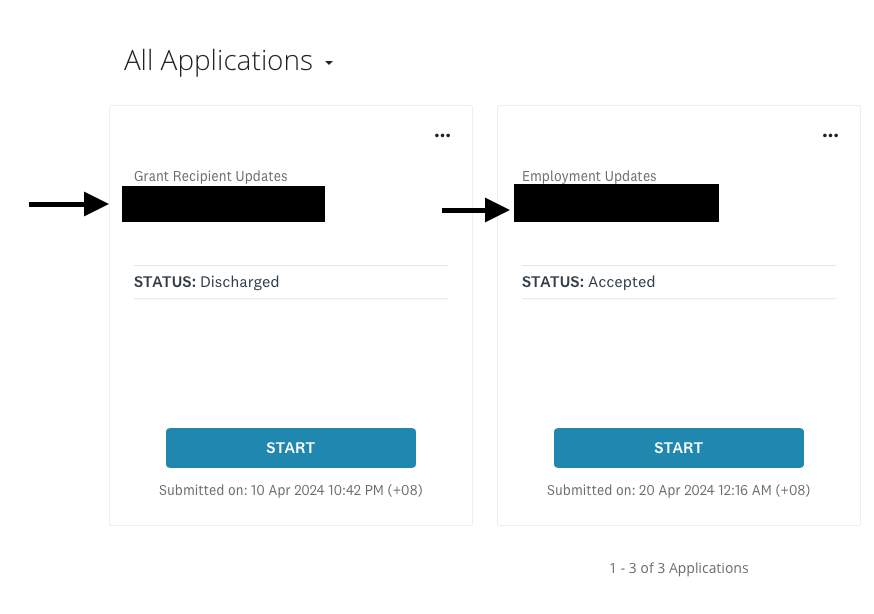Select the Grant Recipient Updates label

tap(211, 176)
